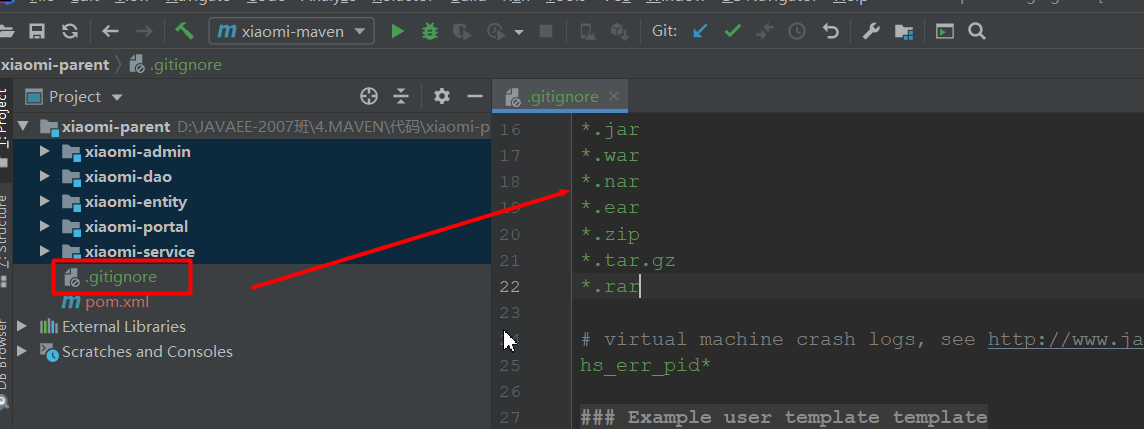Click the Git update project arrow
The height and width of the screenshot is (429, 1144).
(700, 31)
